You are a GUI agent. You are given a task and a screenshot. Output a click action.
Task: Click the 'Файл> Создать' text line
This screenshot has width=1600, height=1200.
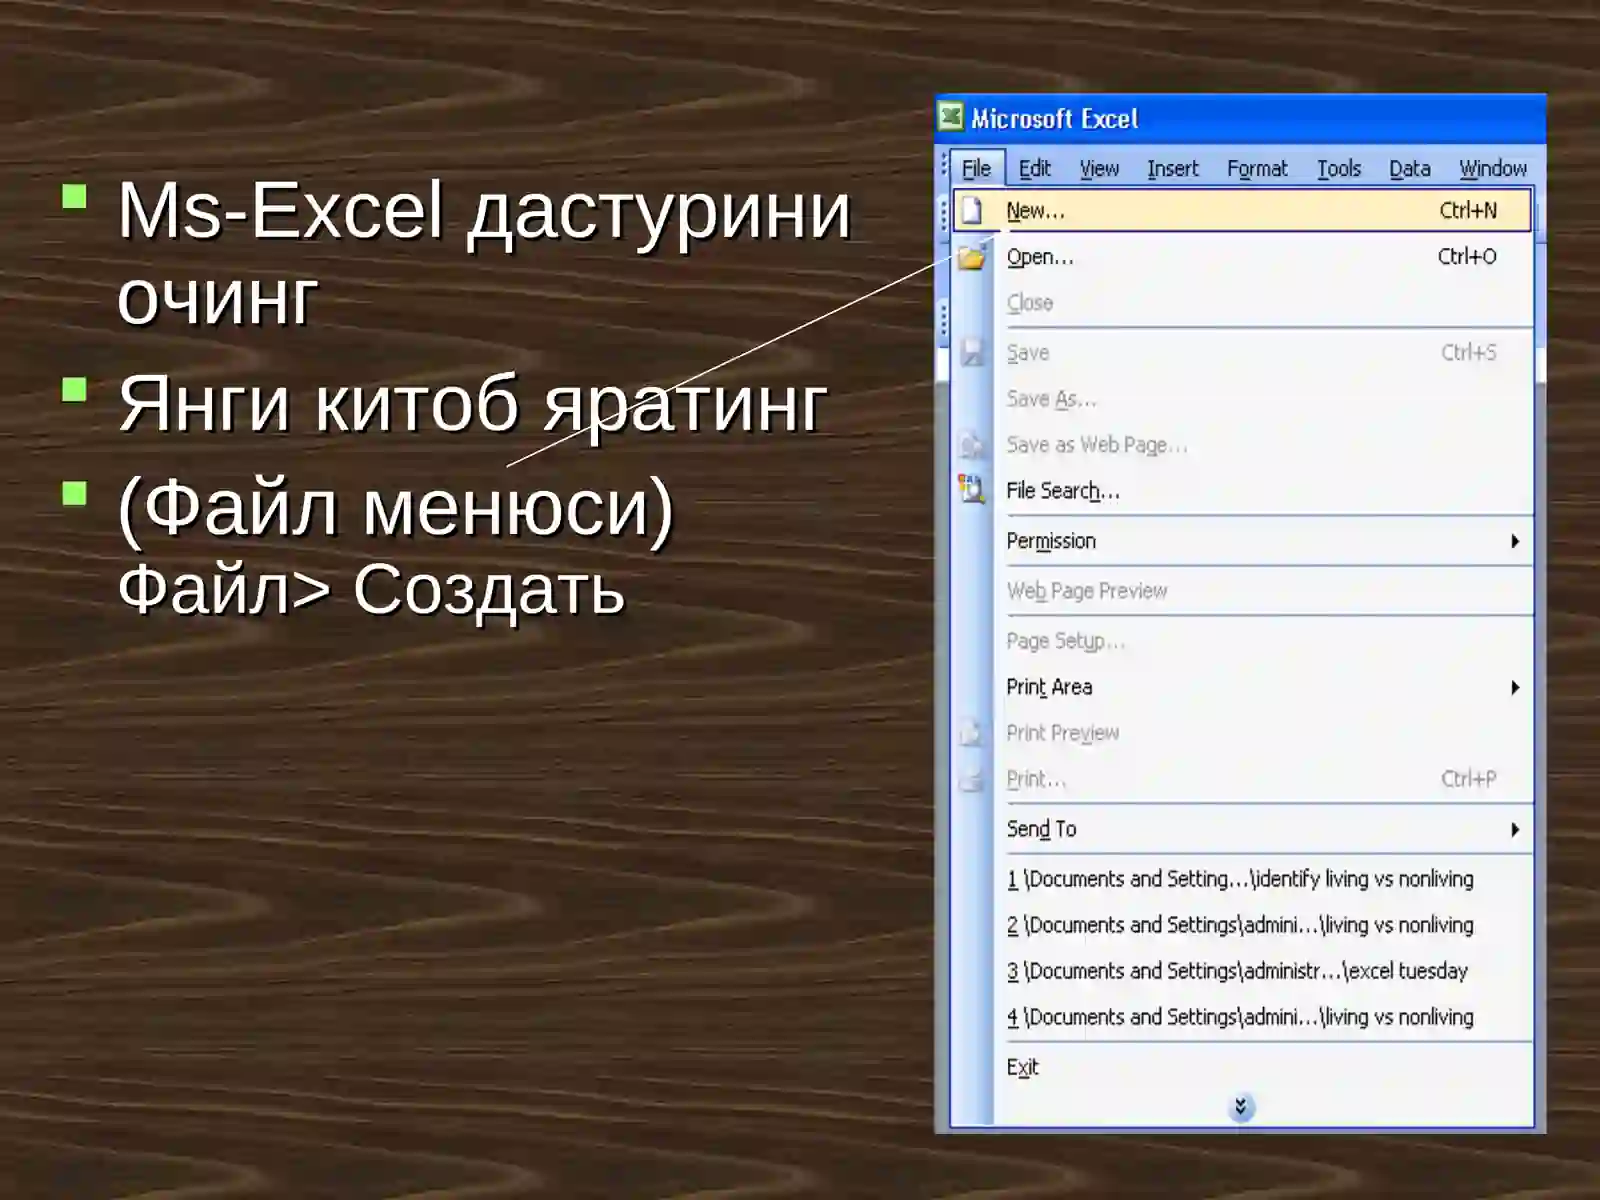pos(371,589)
